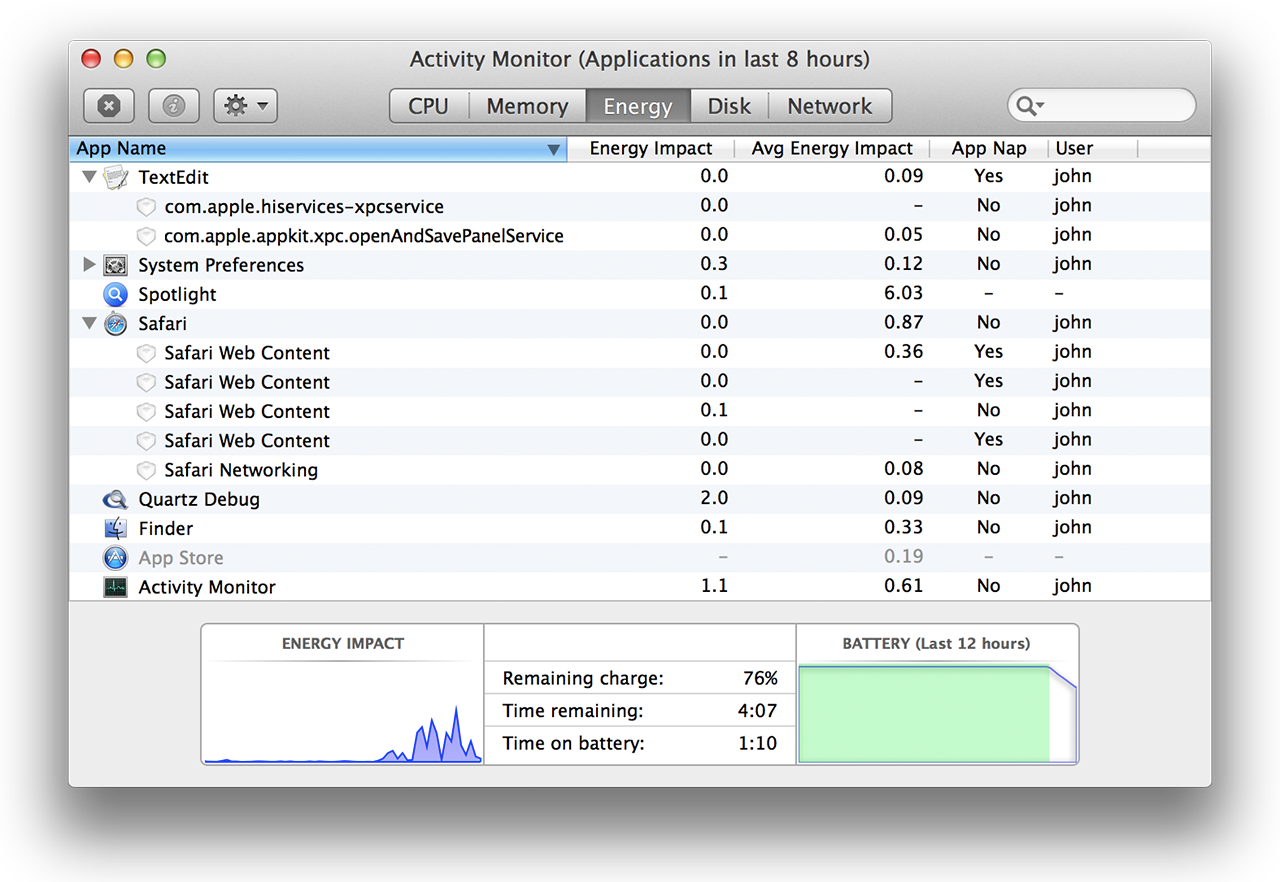The height and width of the screenshot is (882, 1280).
Task: Switch to the Disk tab
Action: [x=729, y=106]
